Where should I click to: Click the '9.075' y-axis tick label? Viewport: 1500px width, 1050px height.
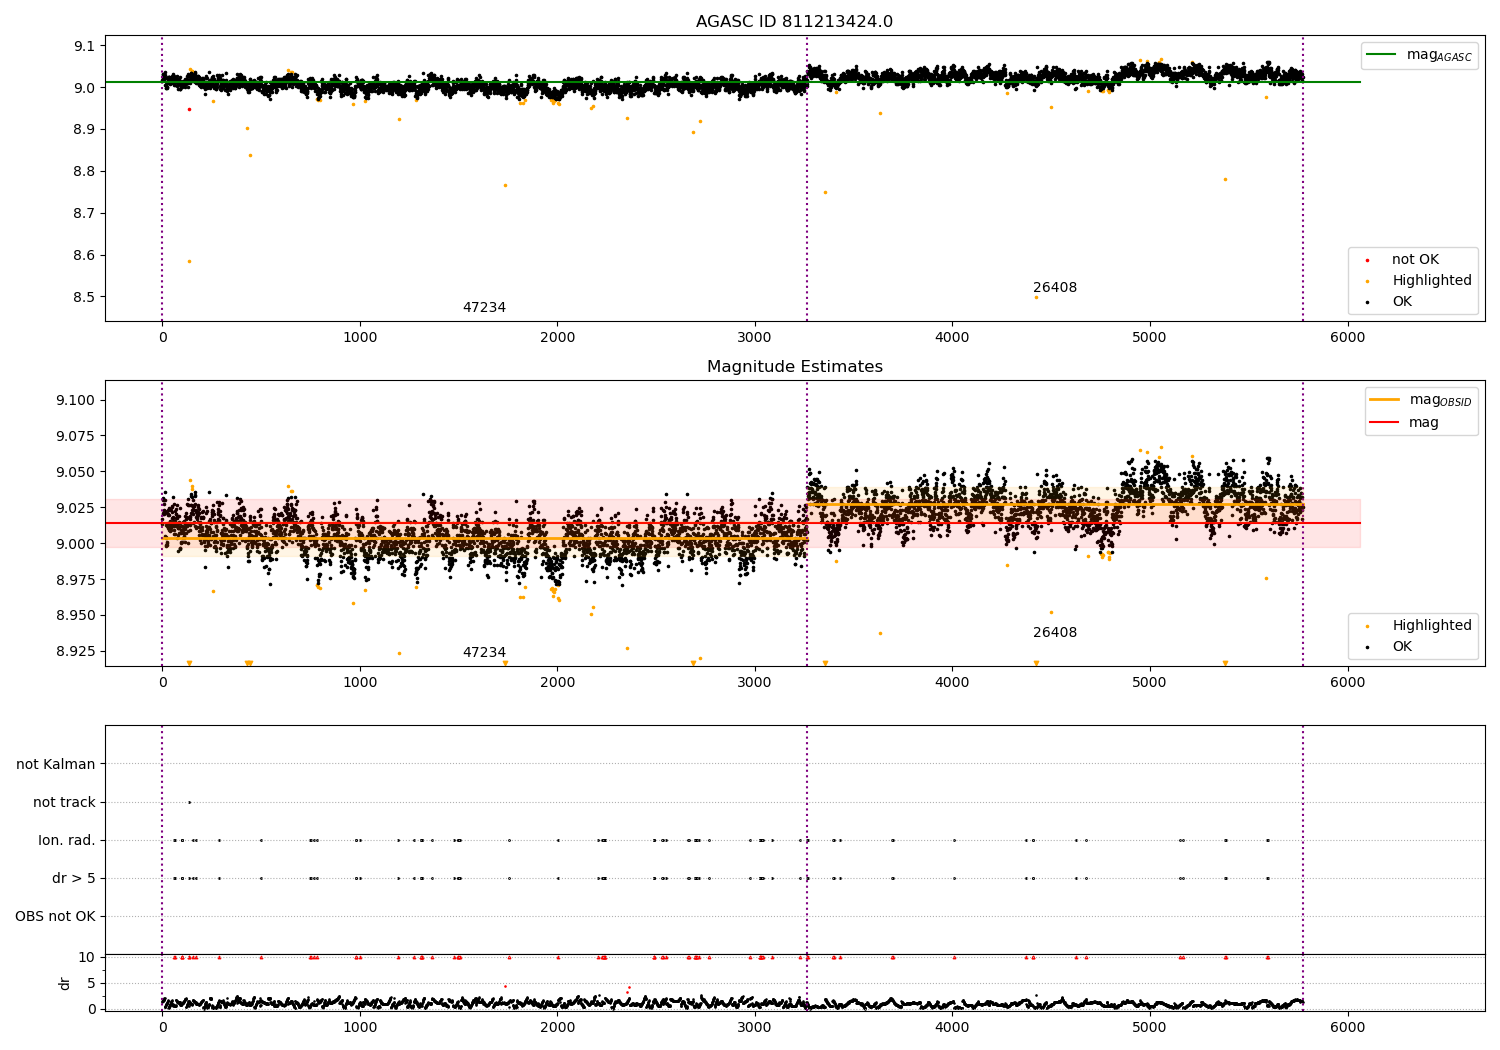click(76, 437)
